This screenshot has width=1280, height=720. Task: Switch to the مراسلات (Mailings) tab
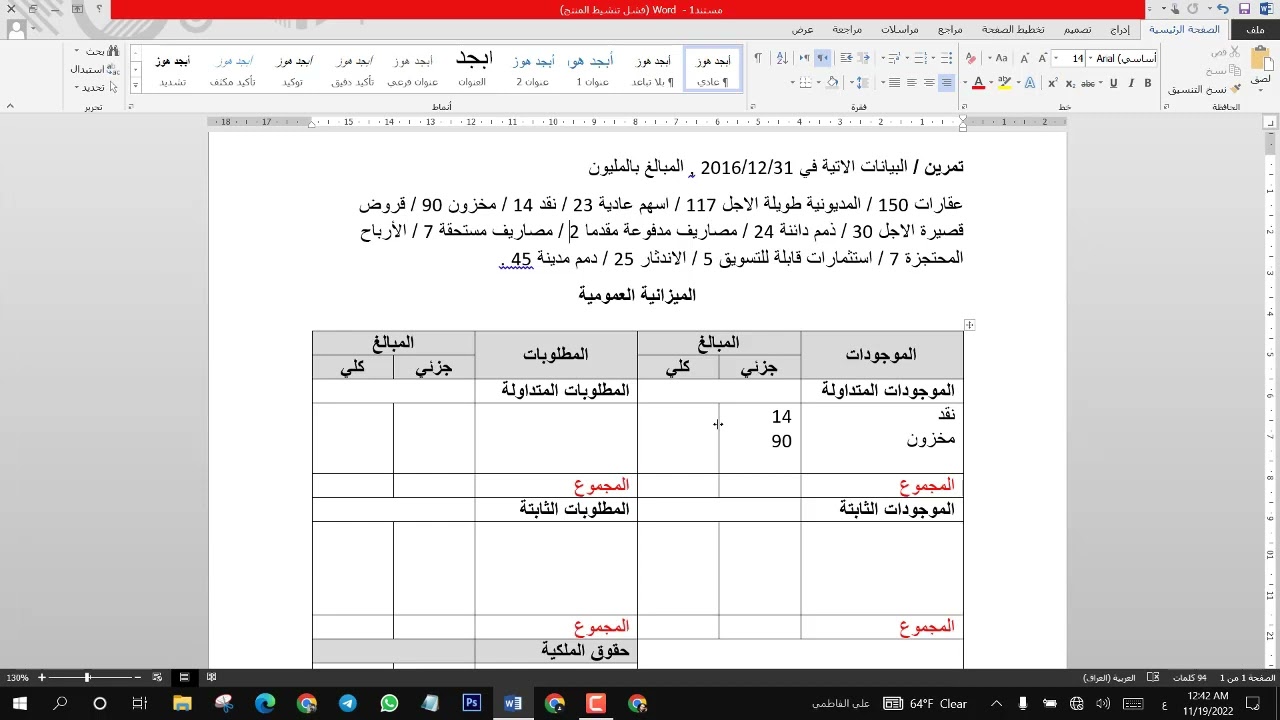coord(899,30)
